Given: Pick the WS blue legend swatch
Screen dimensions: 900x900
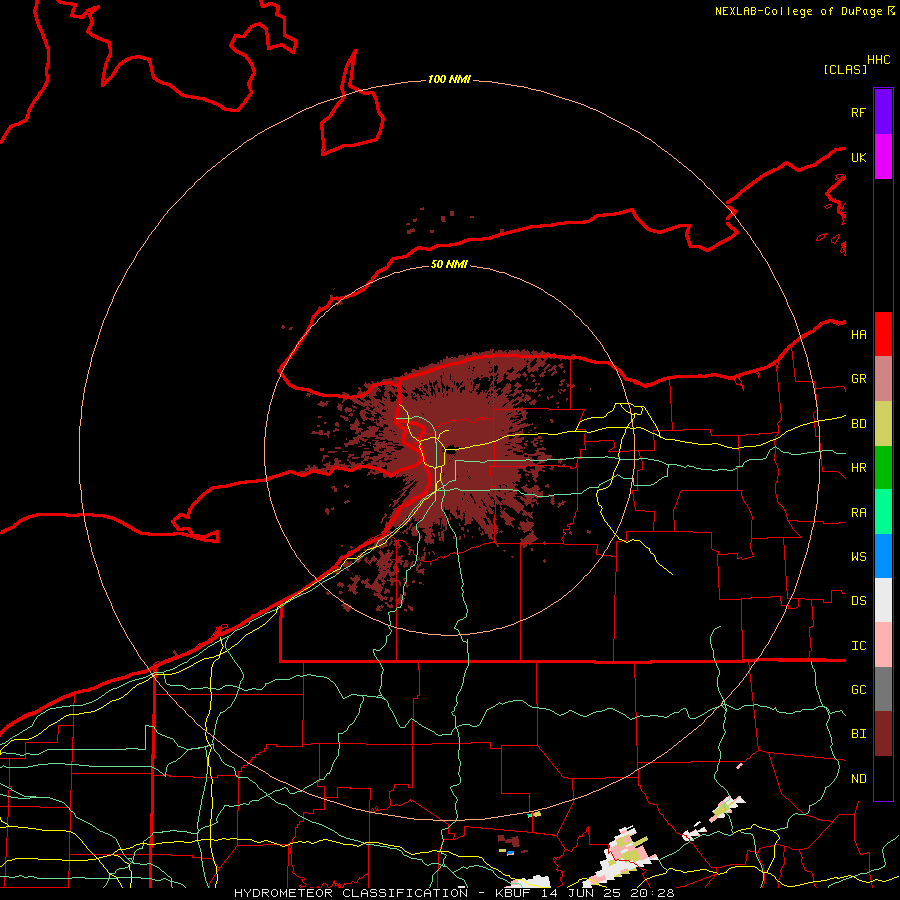Looking at the screenshot, I should (x=883, y=556).
